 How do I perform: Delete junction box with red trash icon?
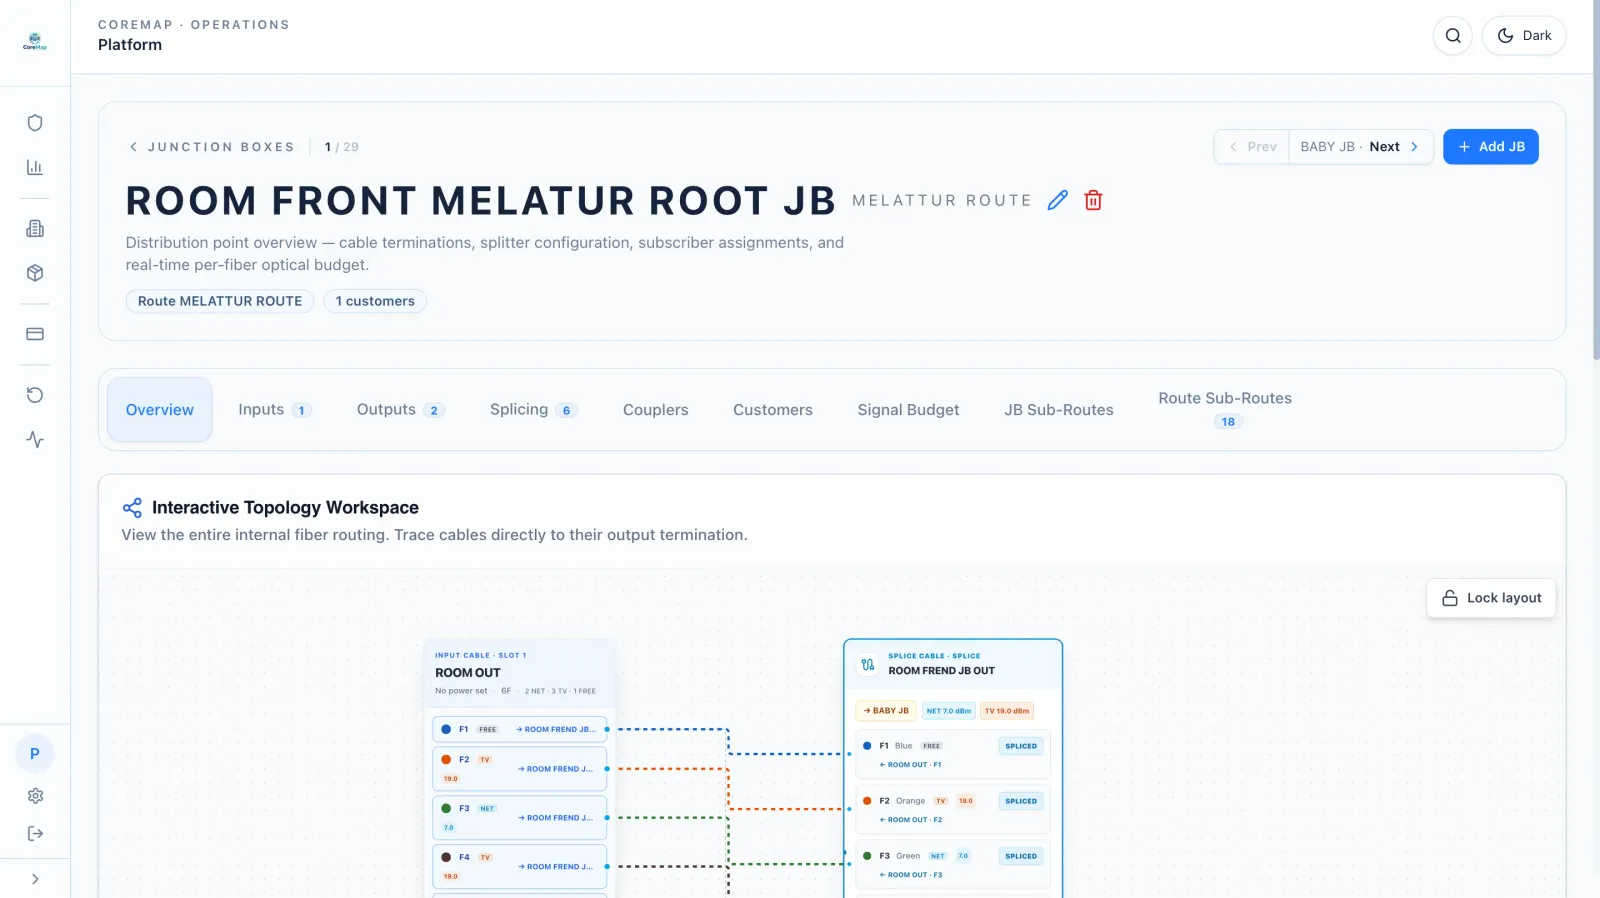1094,200
